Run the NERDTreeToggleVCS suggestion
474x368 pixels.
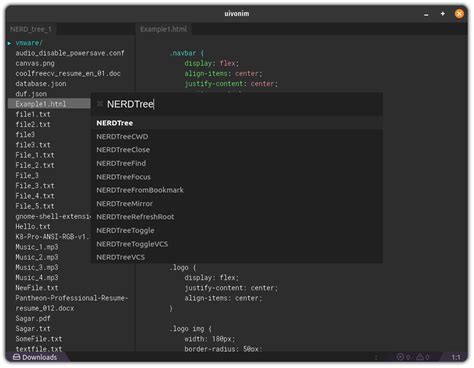tap(237, 244)
